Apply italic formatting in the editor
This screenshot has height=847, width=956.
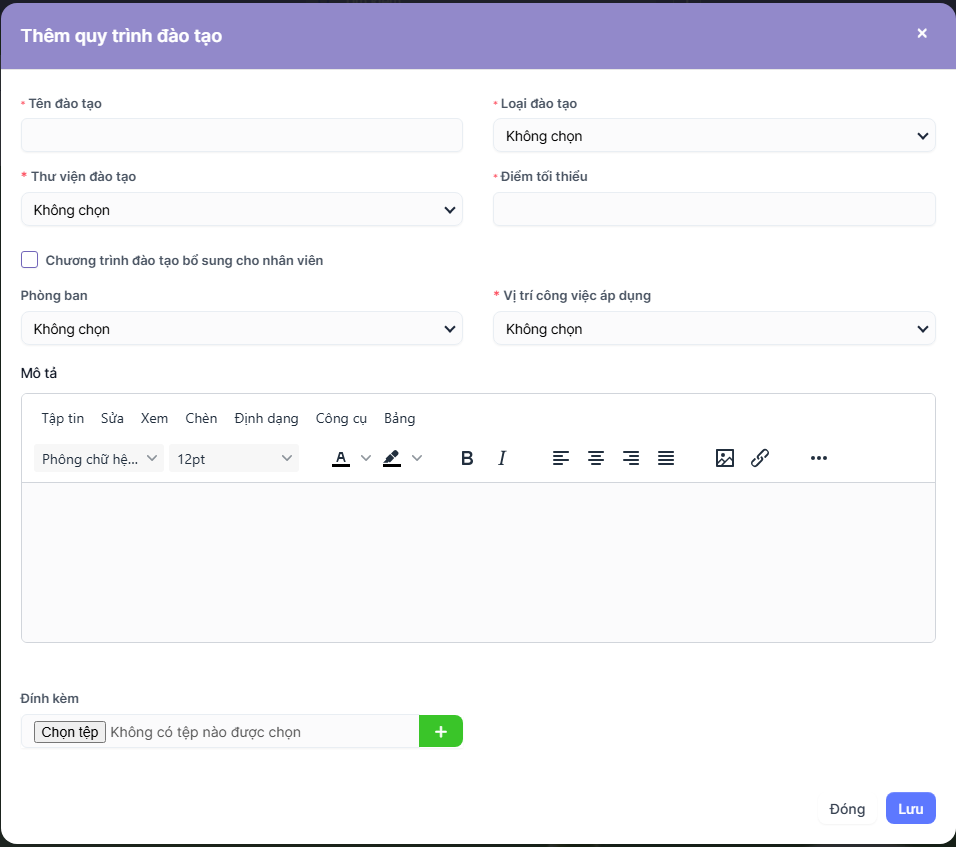click(x=502, y=458)
